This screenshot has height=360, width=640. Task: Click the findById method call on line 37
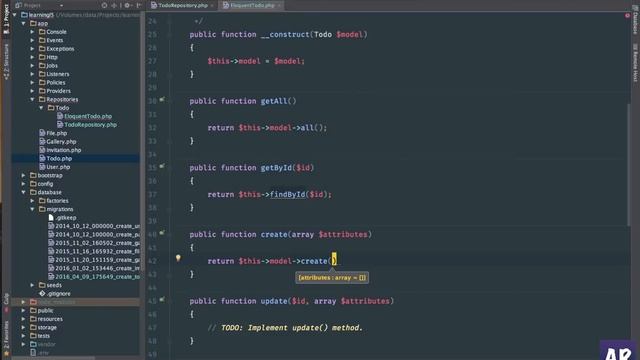287,194
